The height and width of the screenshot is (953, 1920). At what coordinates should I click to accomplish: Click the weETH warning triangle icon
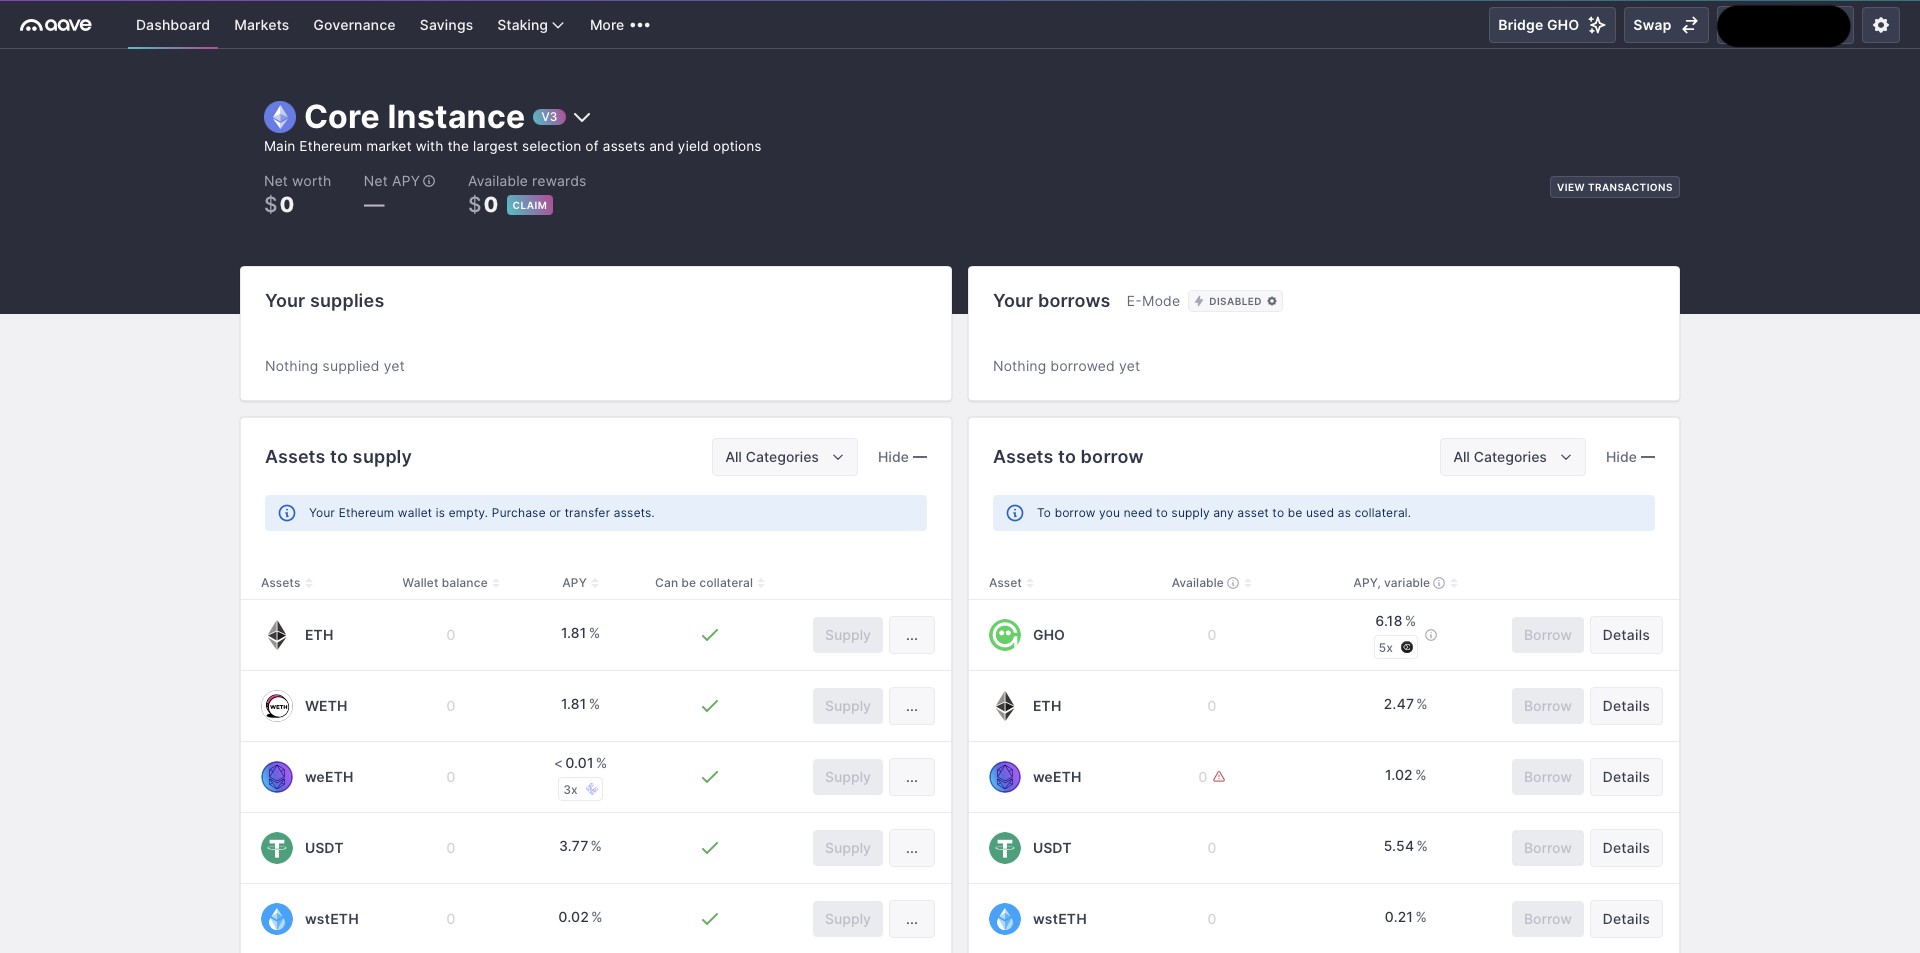click(1219, 777)
